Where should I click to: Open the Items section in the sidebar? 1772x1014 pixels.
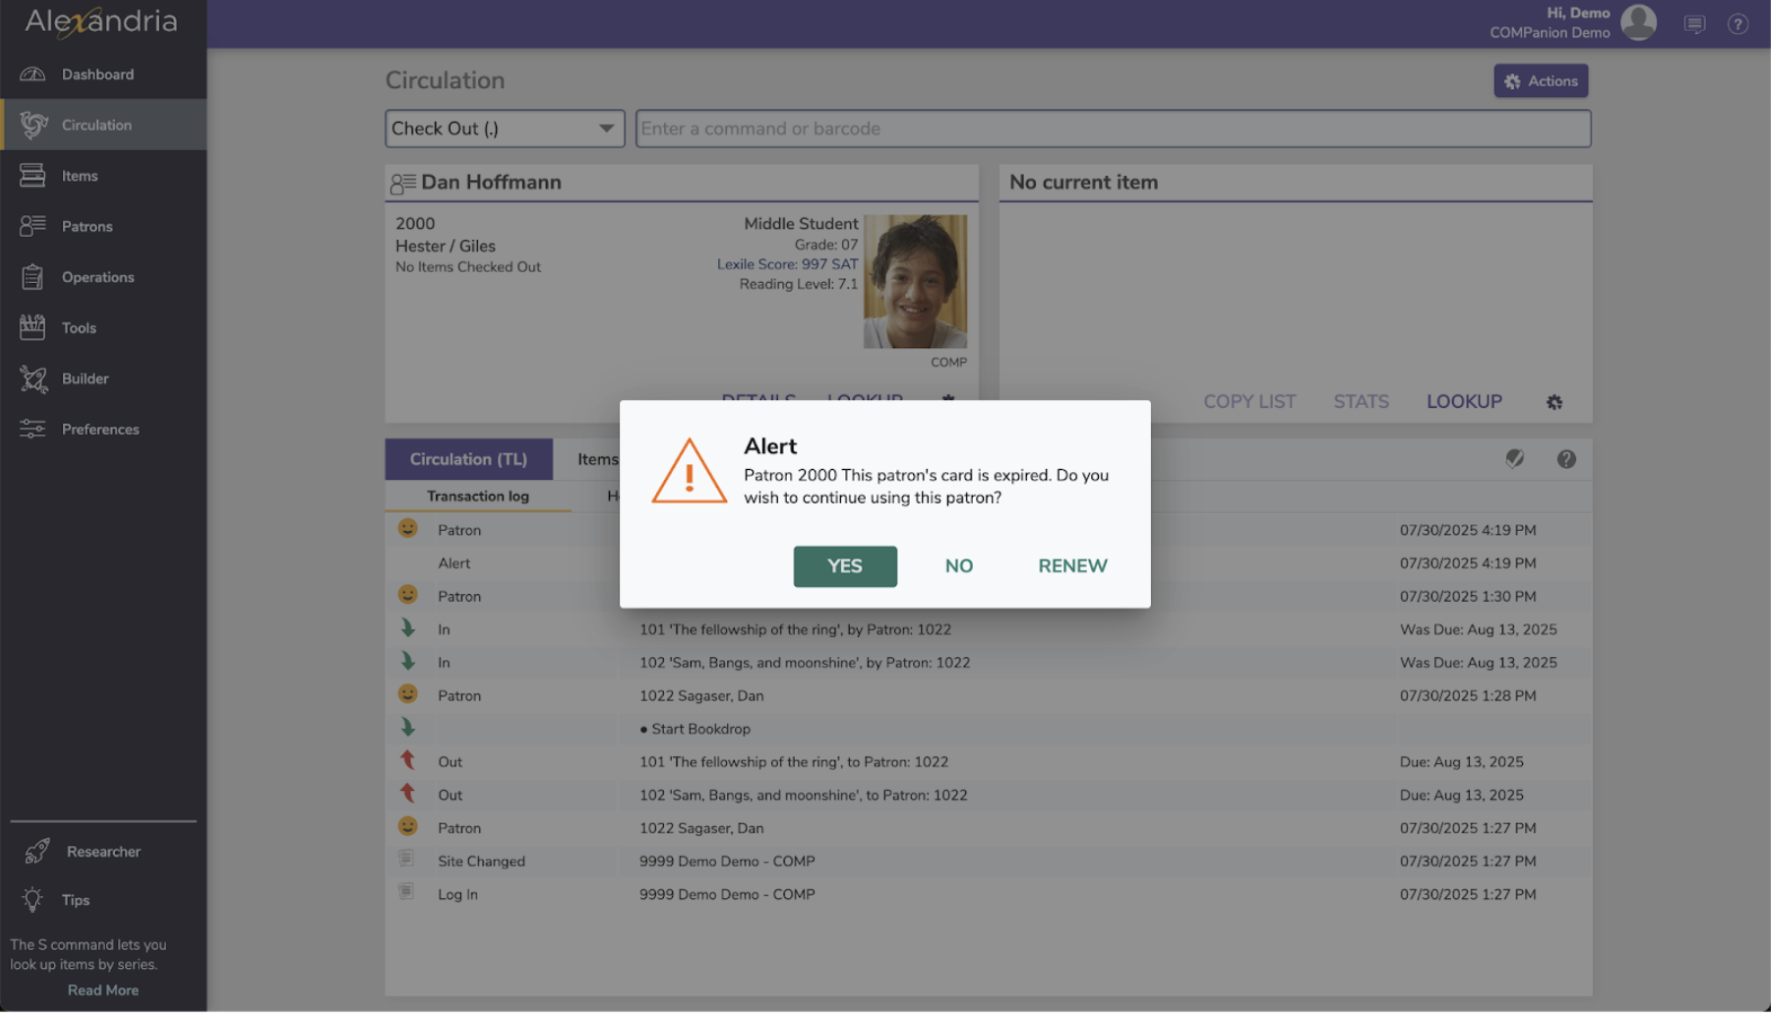point(79,175)
